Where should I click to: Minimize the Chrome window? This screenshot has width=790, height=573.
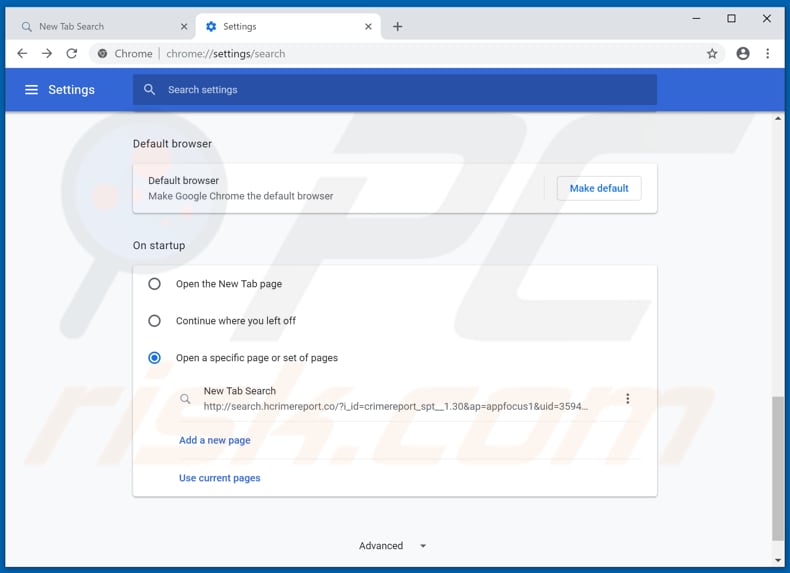696,19
